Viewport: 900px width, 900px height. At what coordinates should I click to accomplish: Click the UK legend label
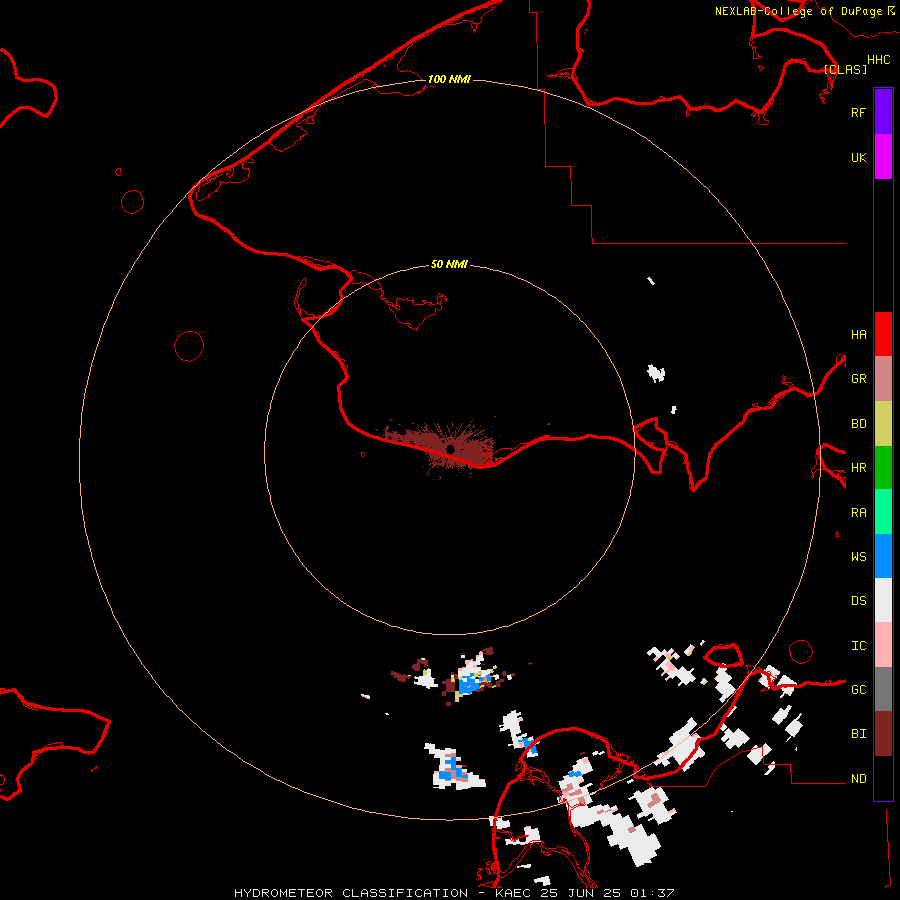point(858,157)
